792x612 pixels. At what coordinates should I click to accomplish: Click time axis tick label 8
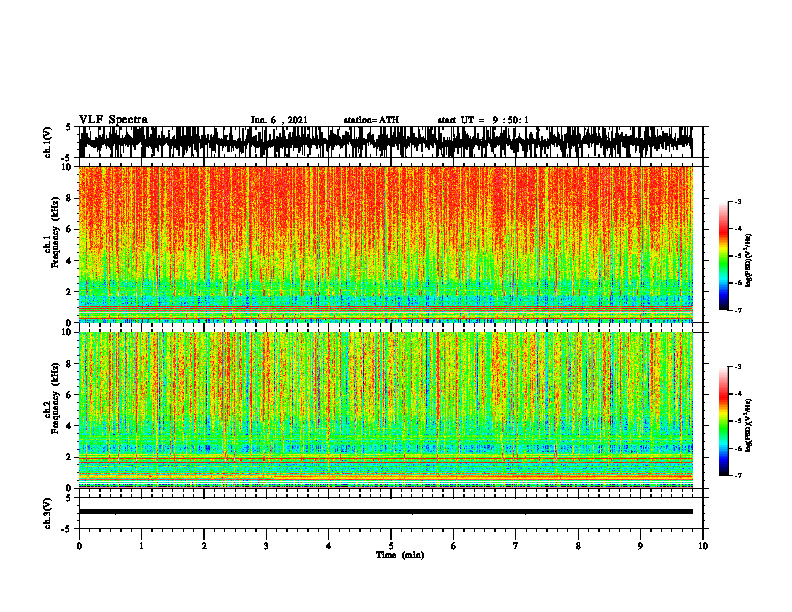578,546
